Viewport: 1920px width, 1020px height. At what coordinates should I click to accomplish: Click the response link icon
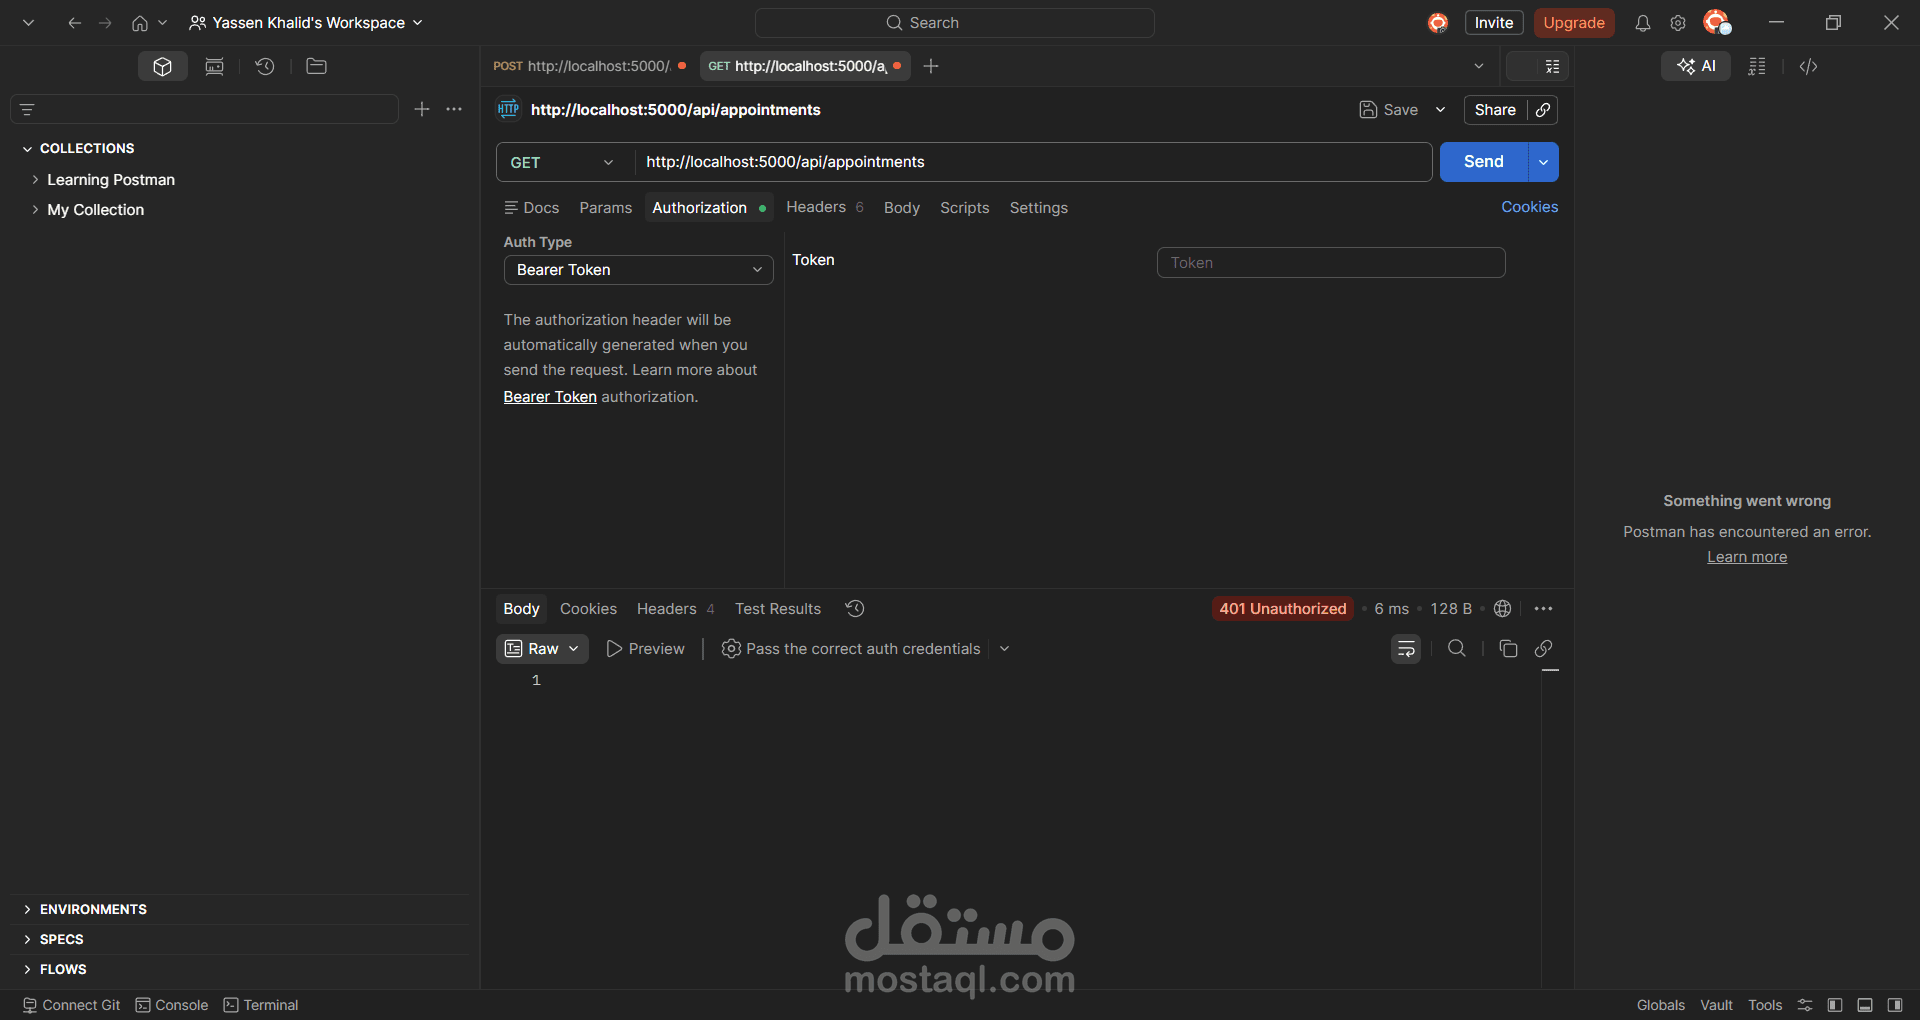click(x=1544, y=649)
